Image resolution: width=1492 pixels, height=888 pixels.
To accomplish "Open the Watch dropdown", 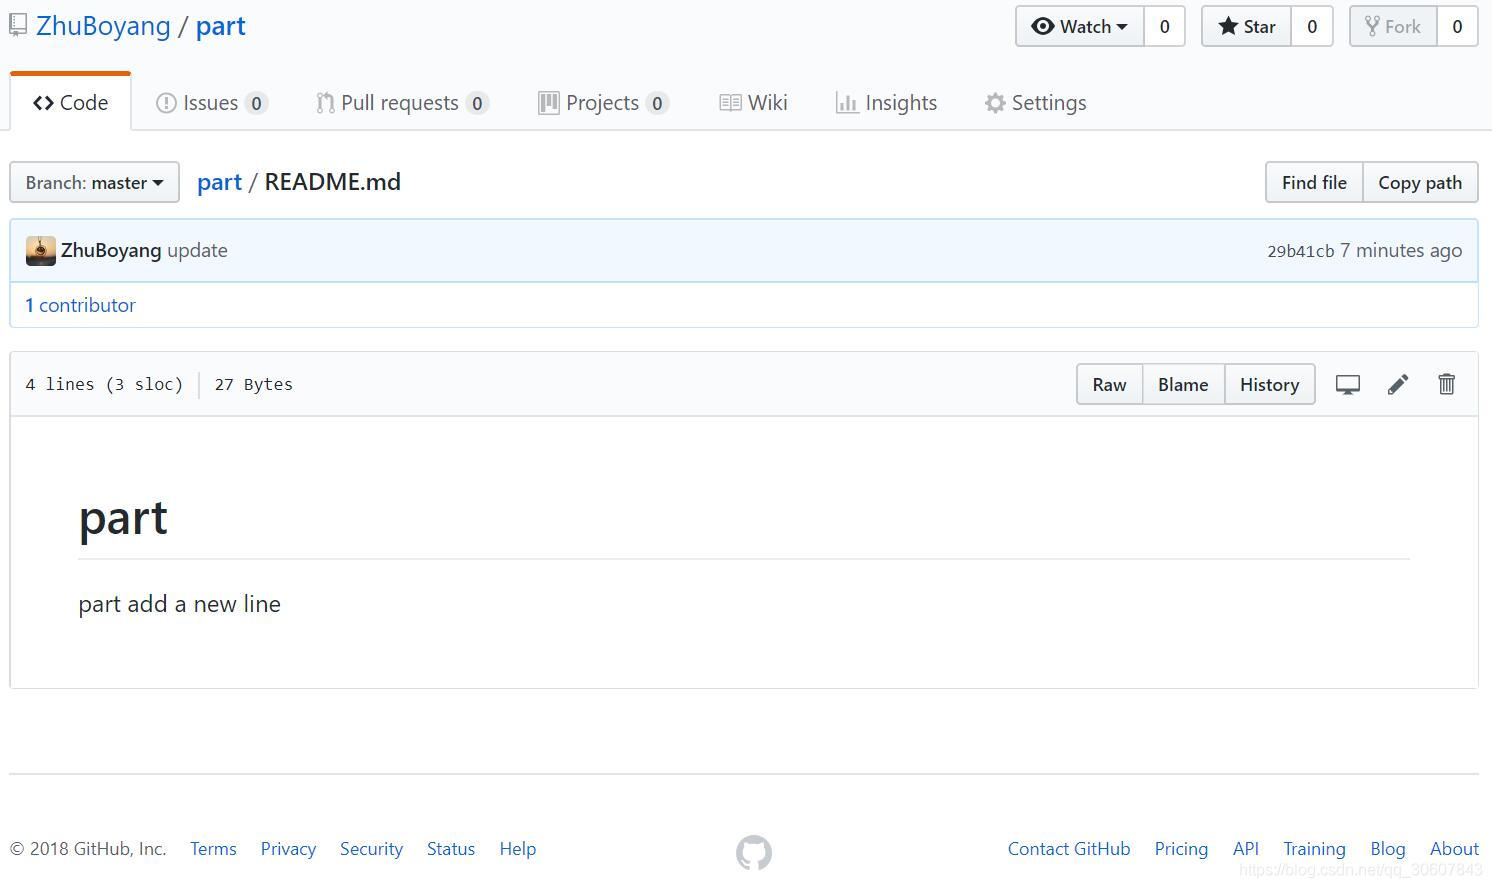I will click(1080, 27).
